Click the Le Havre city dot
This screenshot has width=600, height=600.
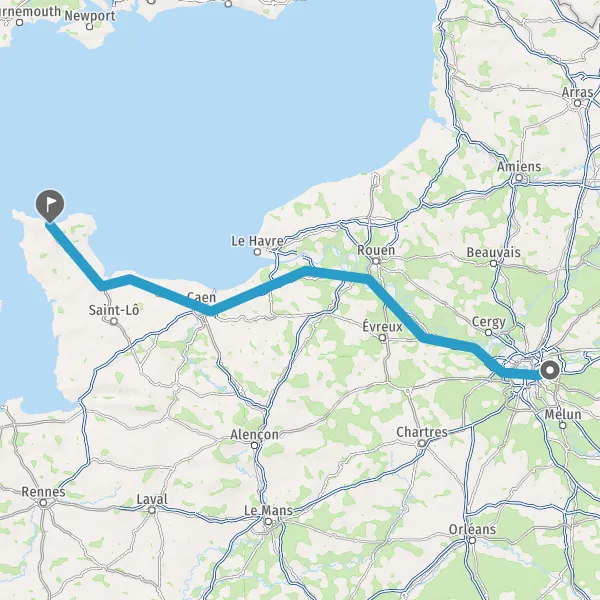tap(258, 251)
